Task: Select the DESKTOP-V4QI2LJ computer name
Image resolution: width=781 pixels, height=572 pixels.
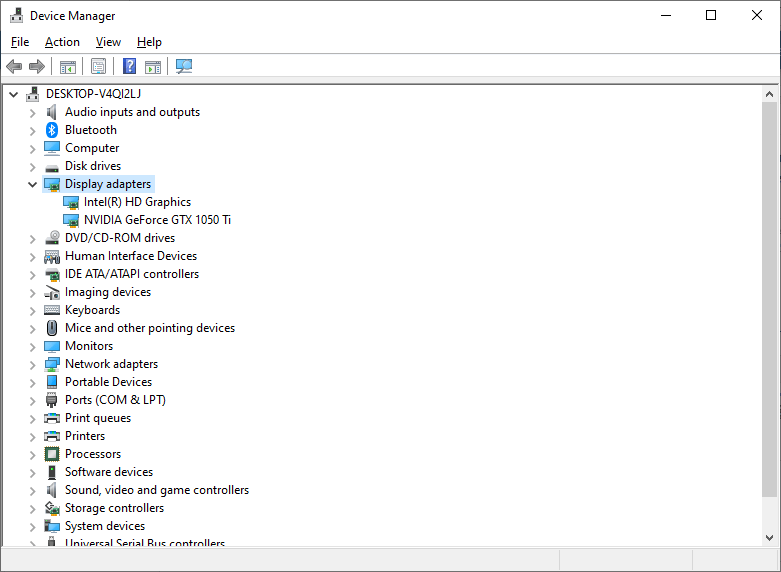Action: tap(93, 94)
